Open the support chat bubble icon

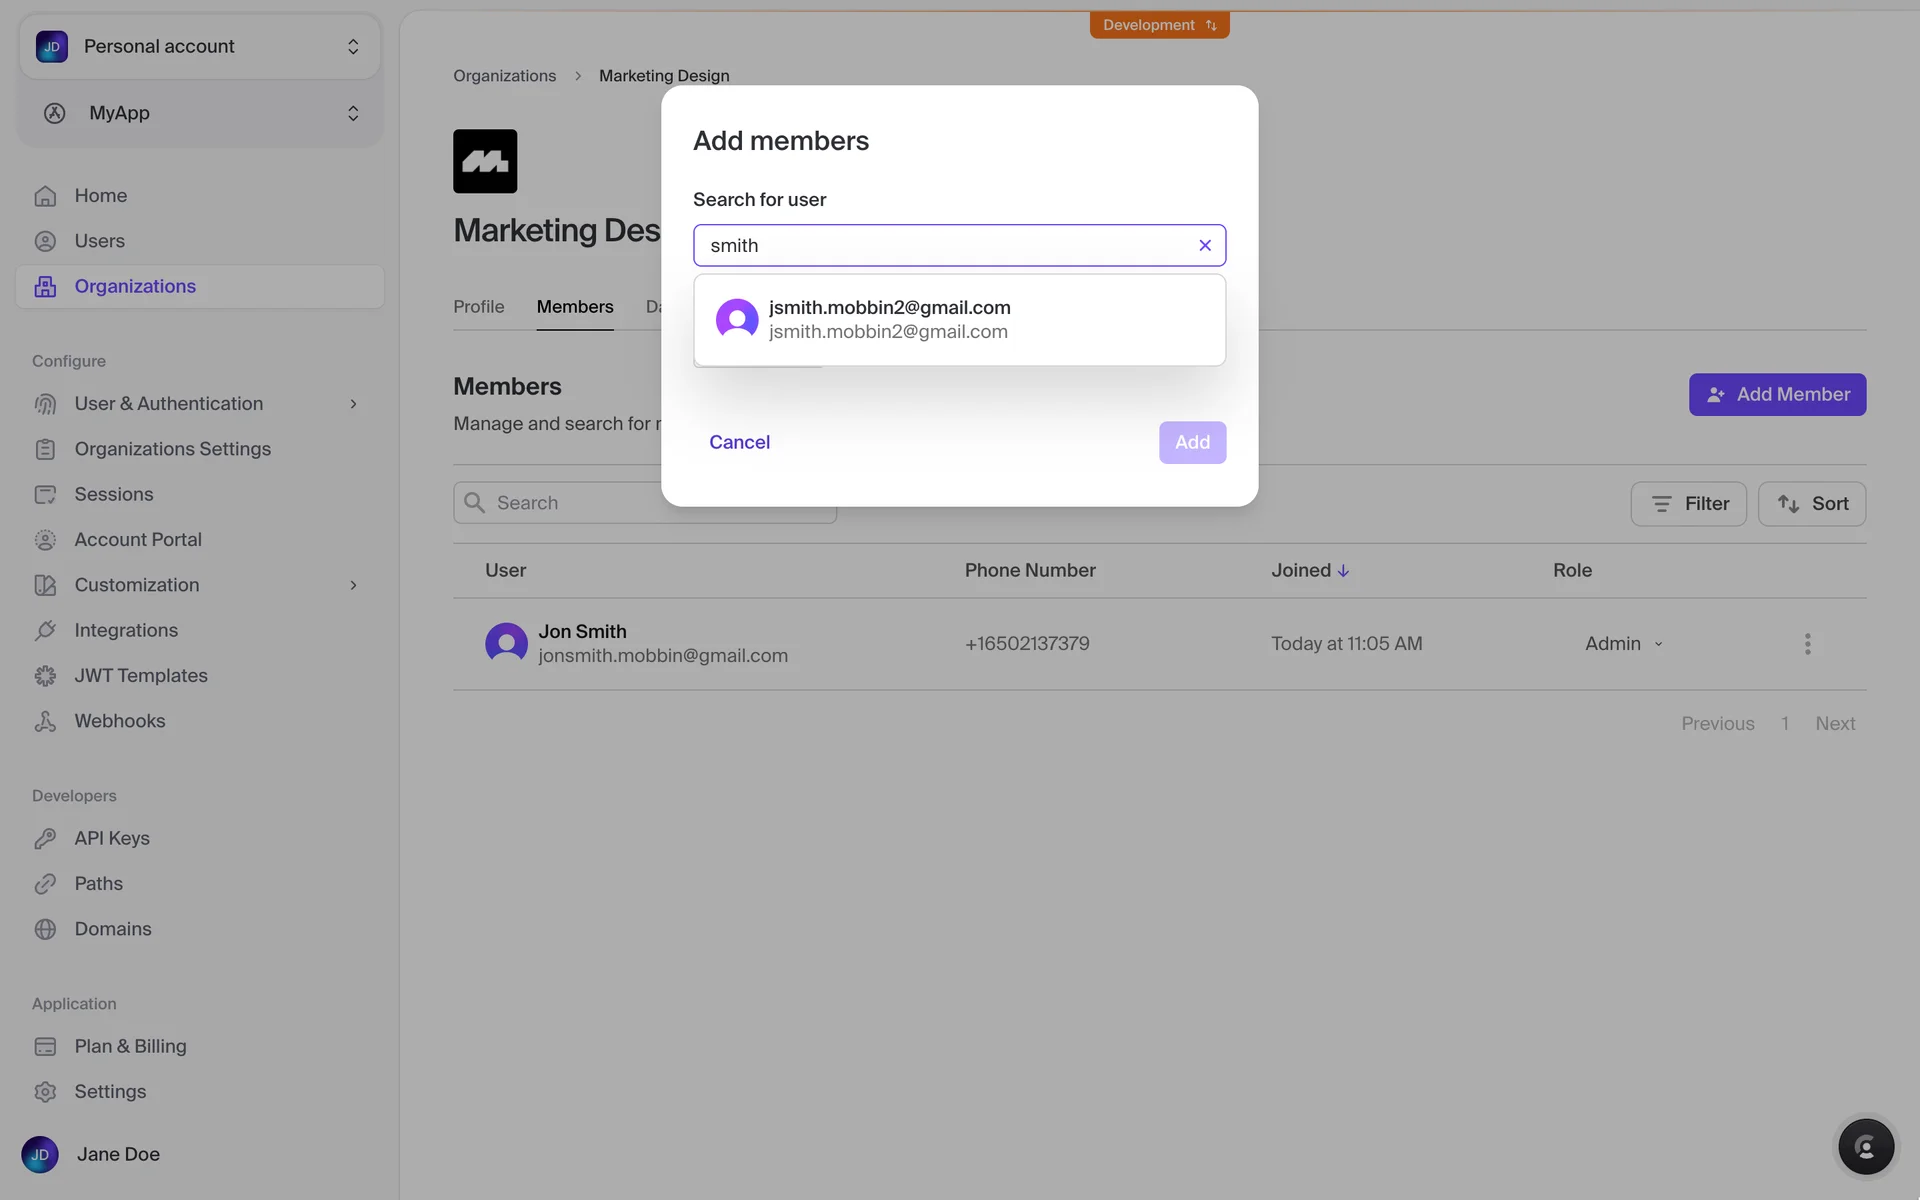1866,1146
